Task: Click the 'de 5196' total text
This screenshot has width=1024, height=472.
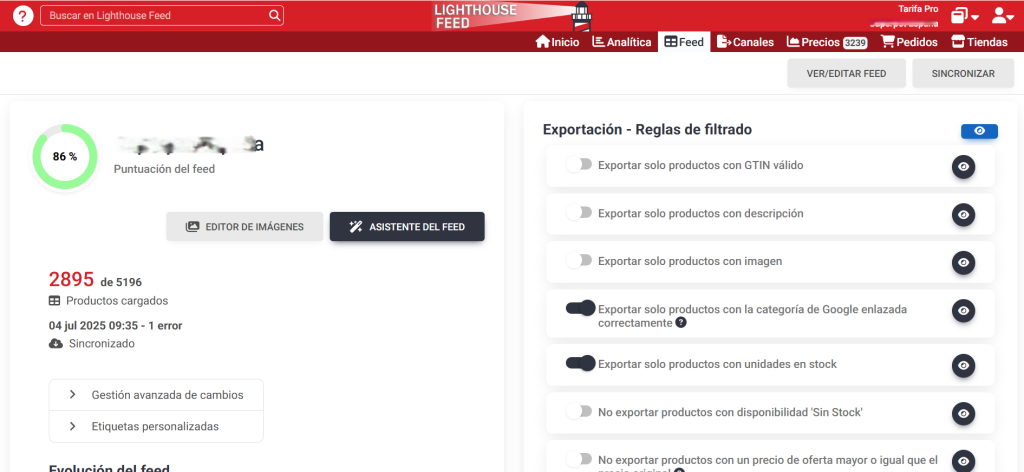Action: tap(121, 283)
